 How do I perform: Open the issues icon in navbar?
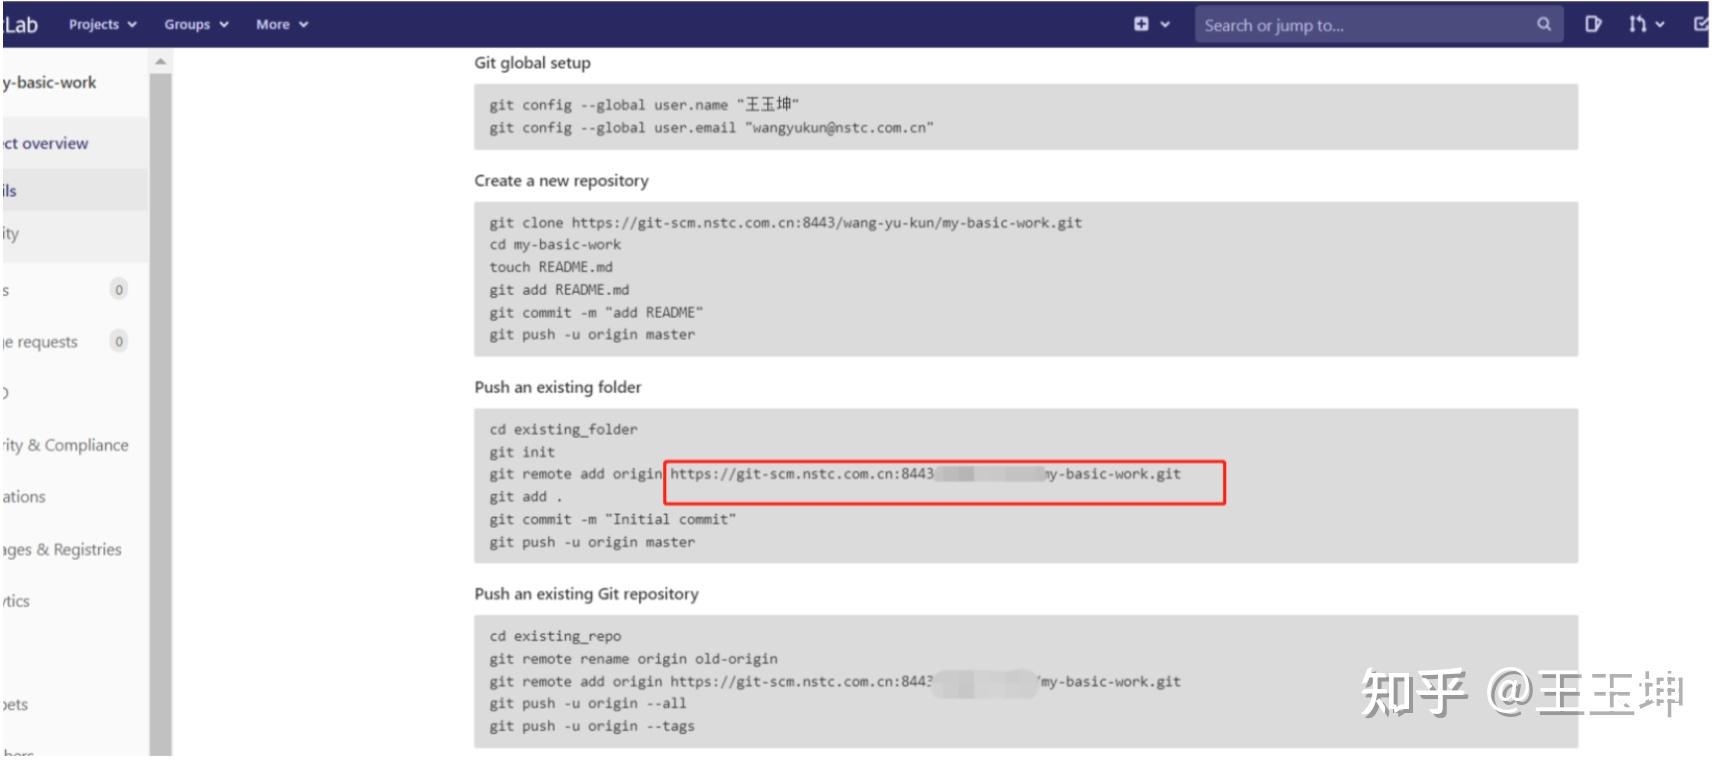click(1593, 24)
